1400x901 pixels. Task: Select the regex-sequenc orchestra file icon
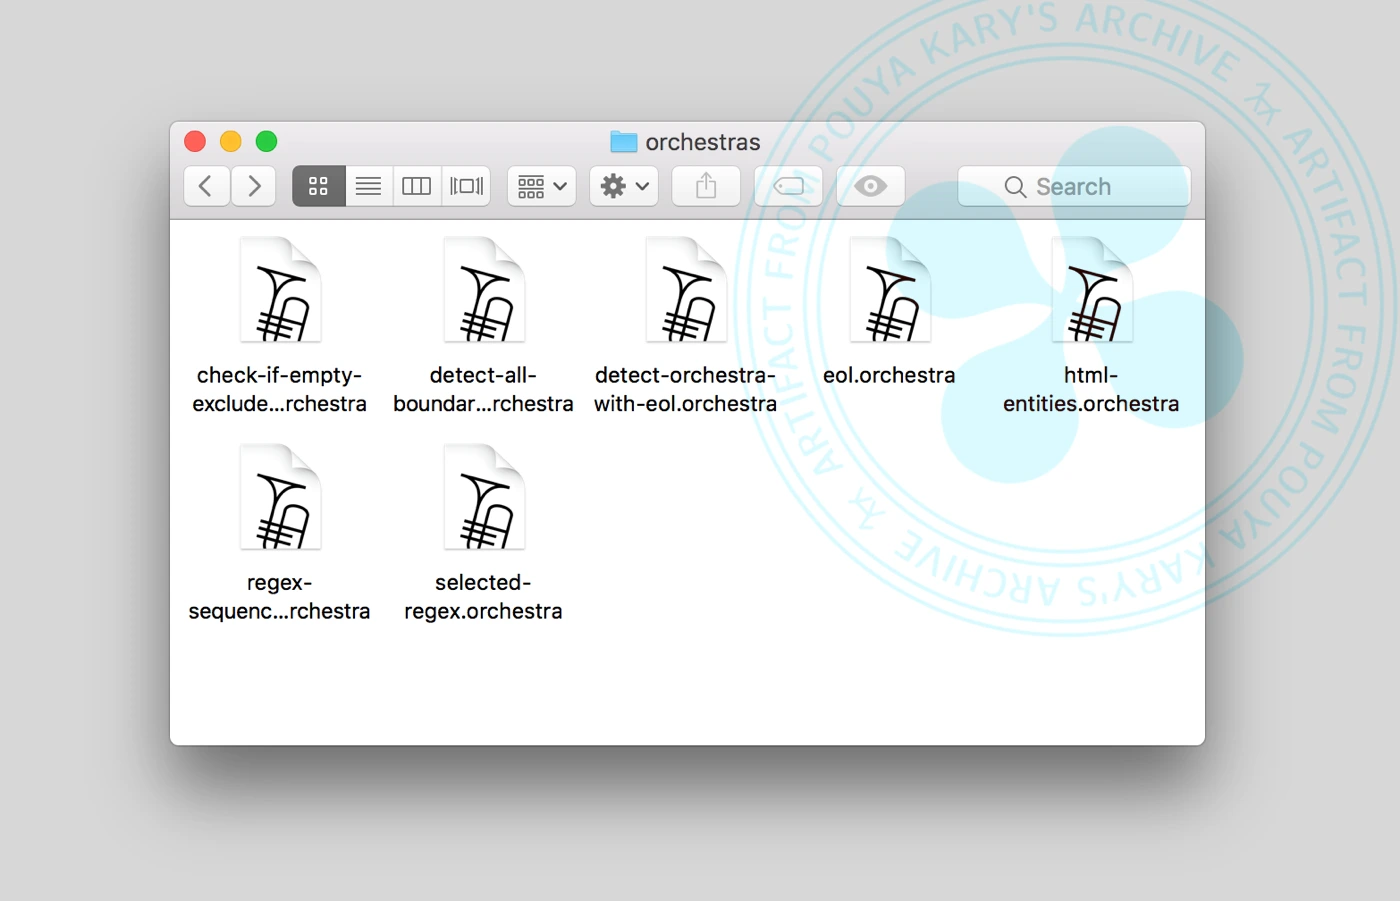280,498
